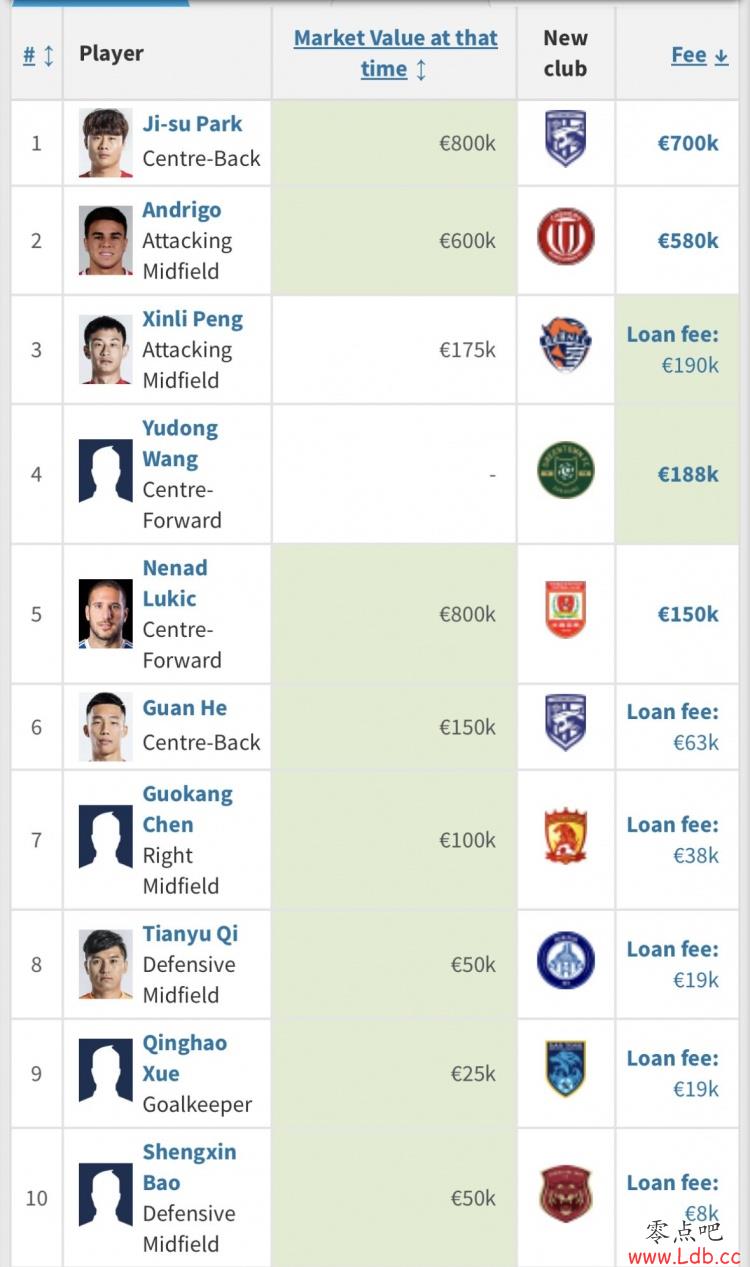
Task: Open the club crest in Xinli Peng's row
Action: click(x=566, y=345)
